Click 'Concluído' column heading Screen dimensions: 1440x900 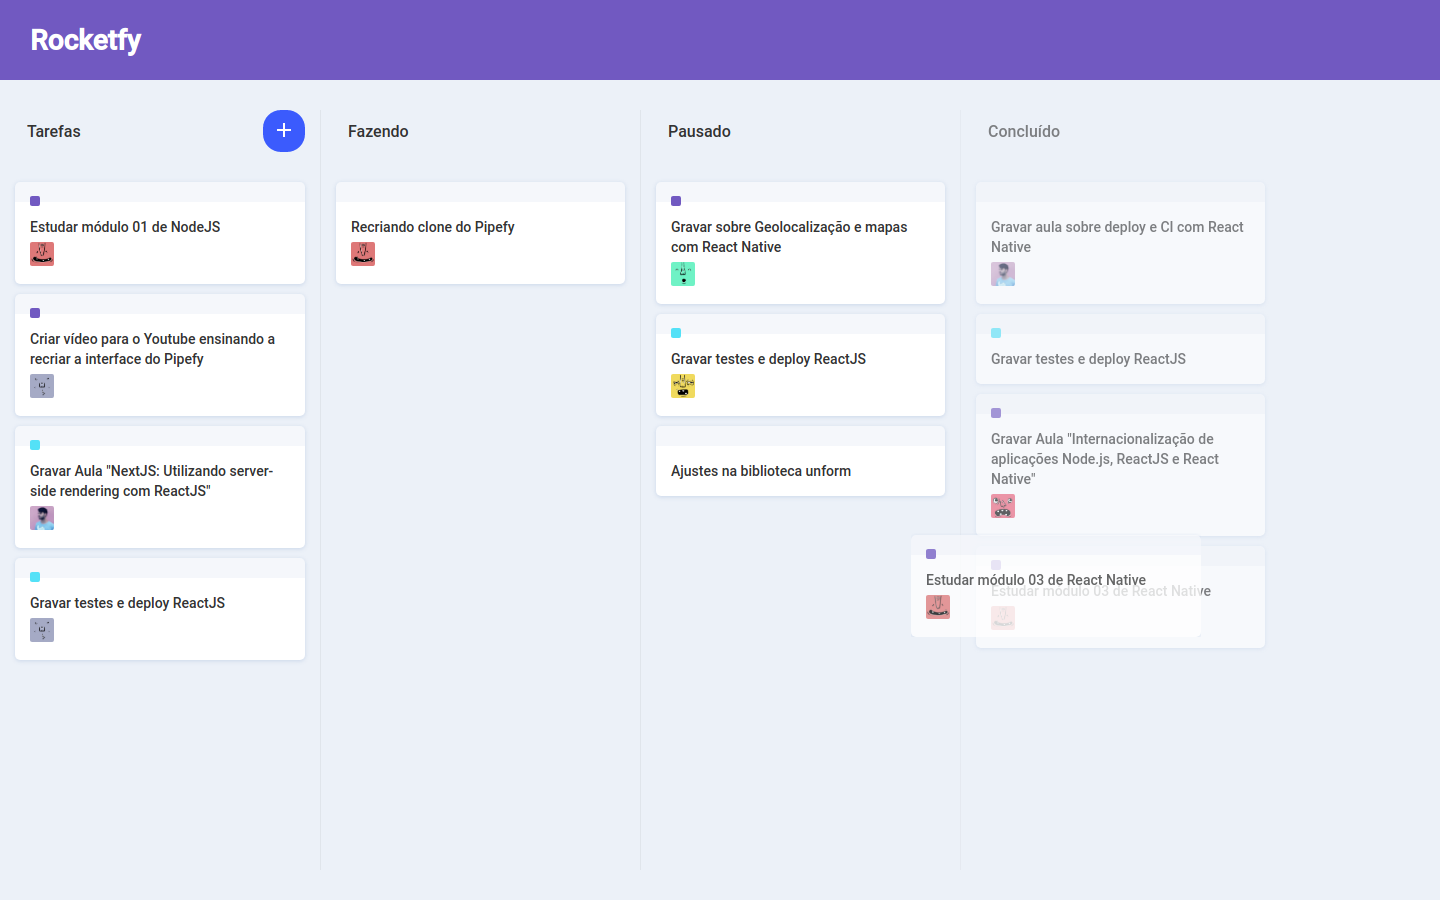pos(1024,131)
